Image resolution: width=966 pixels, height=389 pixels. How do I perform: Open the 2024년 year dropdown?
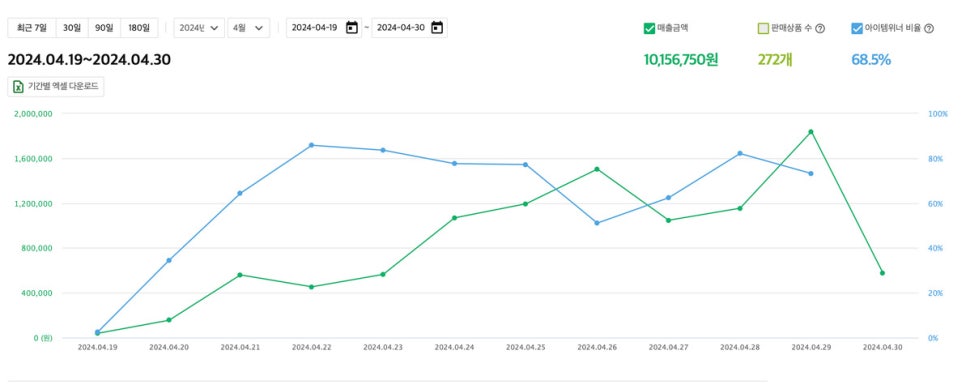pos(199,28)
